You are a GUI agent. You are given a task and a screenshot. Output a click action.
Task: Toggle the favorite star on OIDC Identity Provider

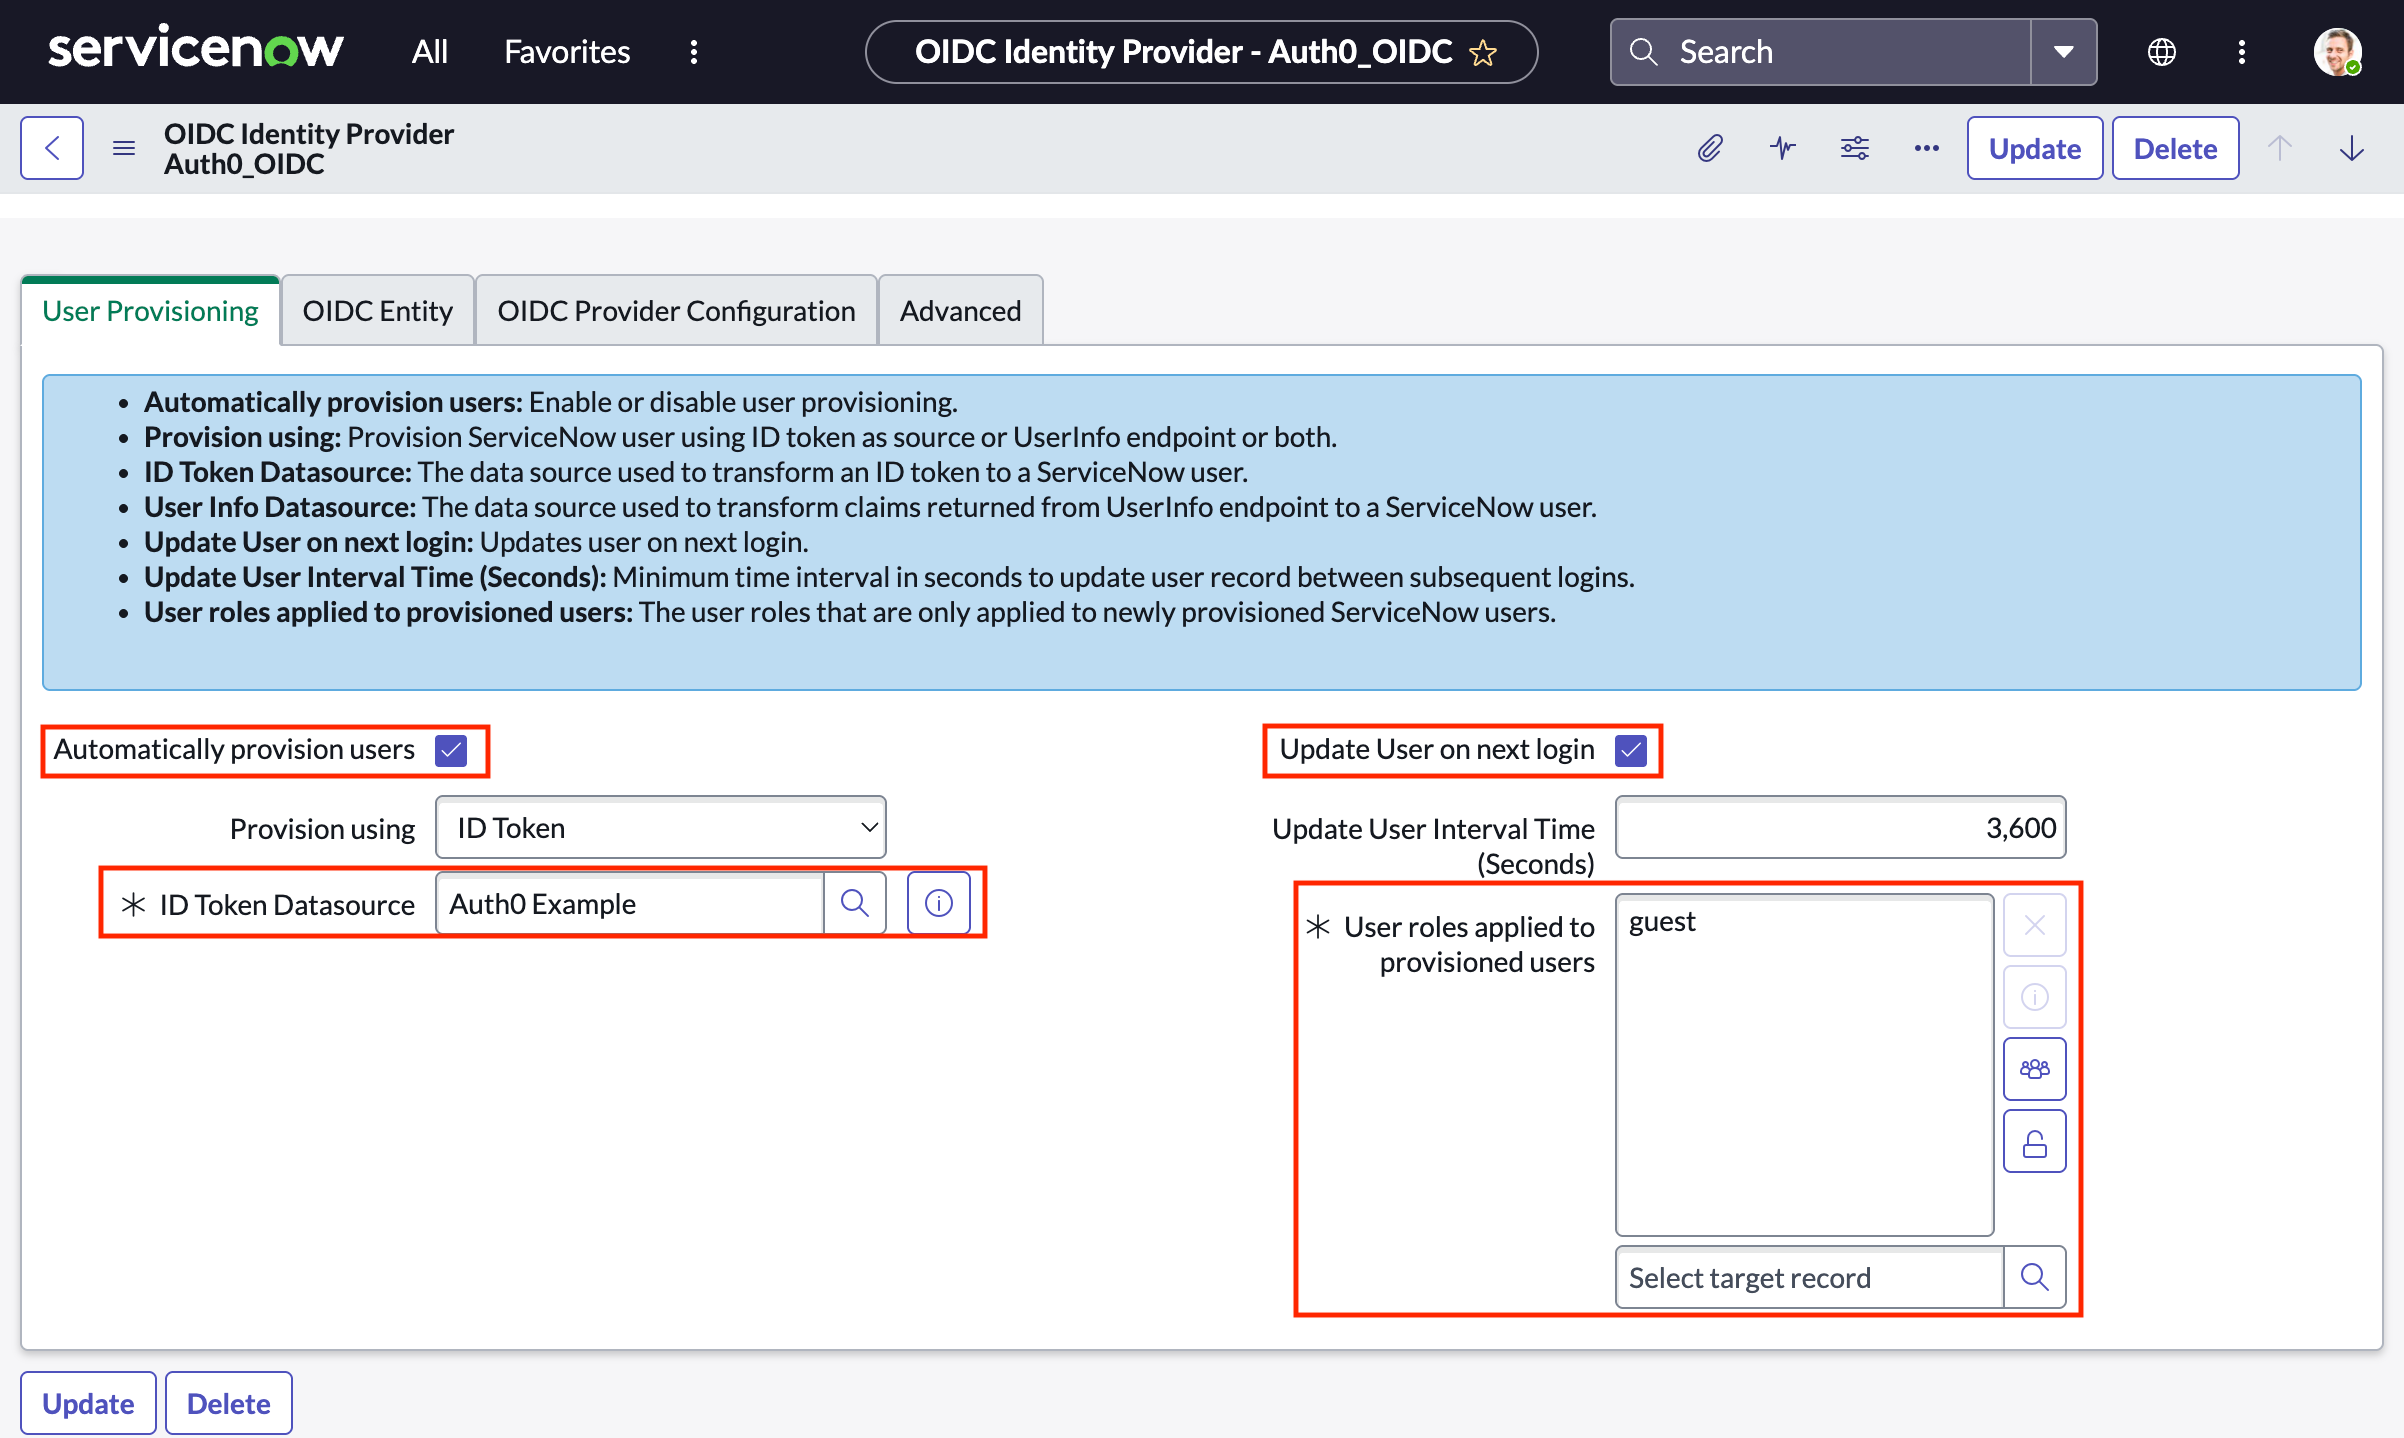pos(1484,52)
